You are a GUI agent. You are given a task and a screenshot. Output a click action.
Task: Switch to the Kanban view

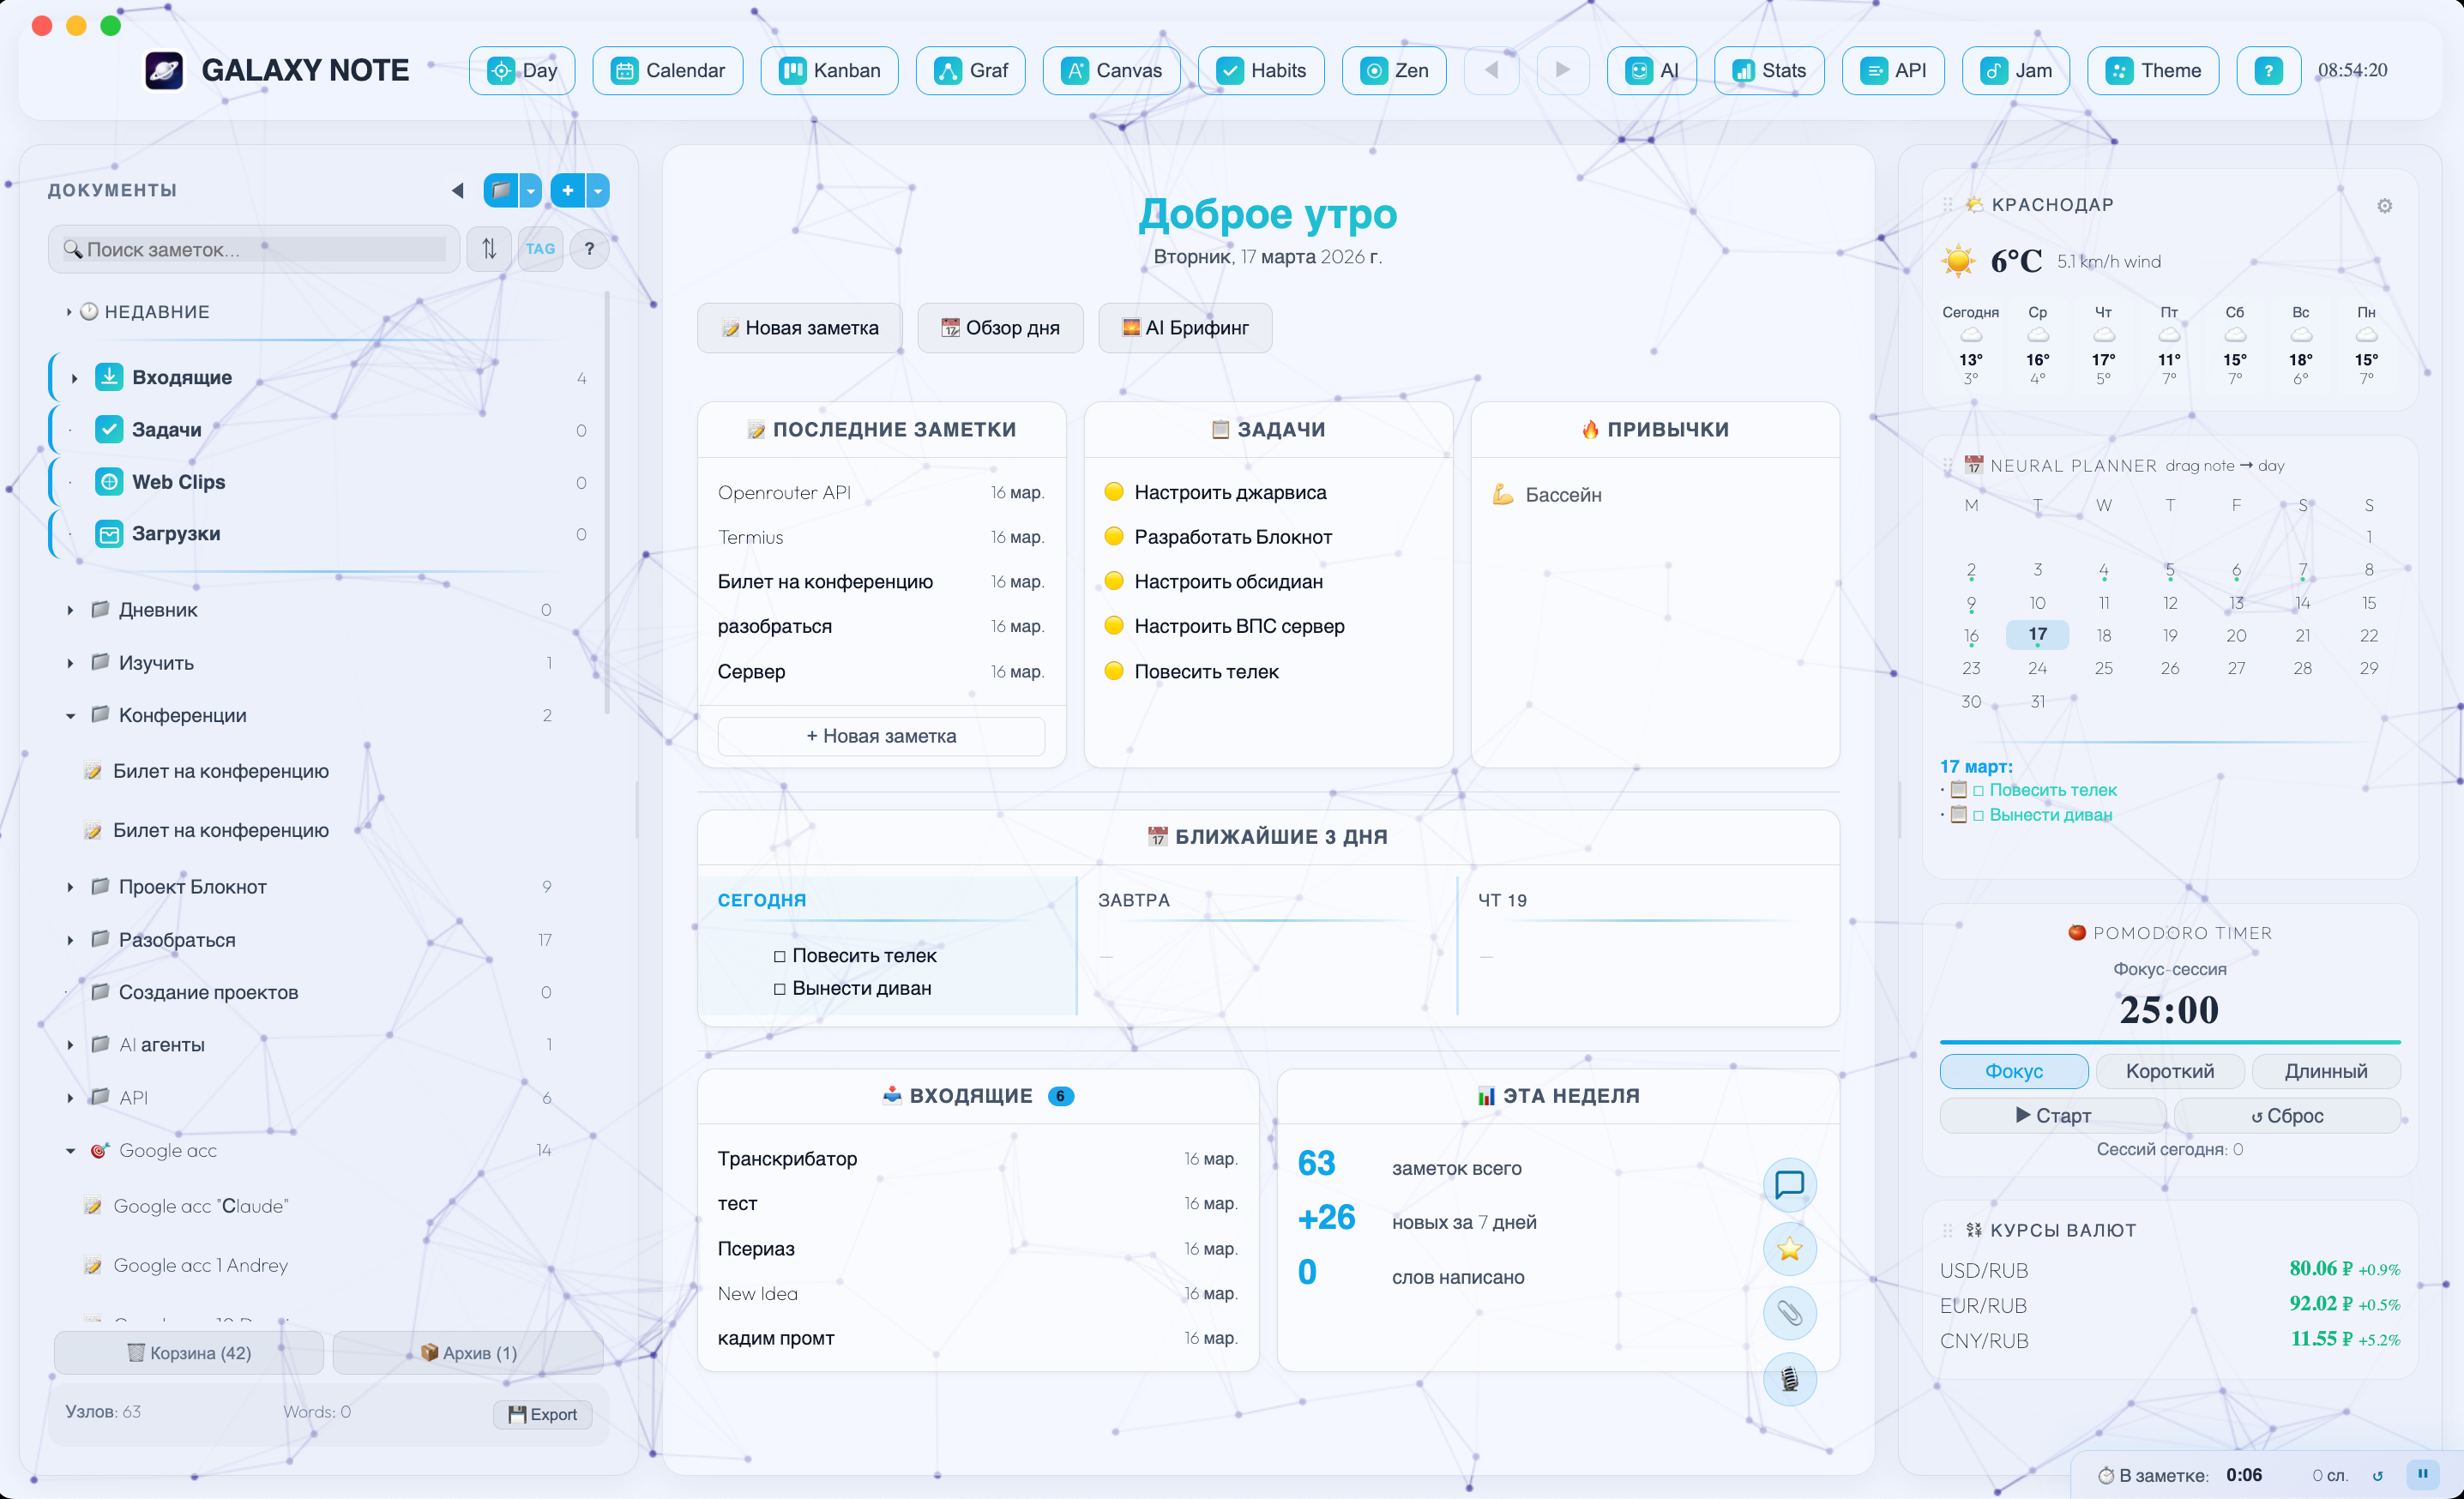(x=829, y=70)
